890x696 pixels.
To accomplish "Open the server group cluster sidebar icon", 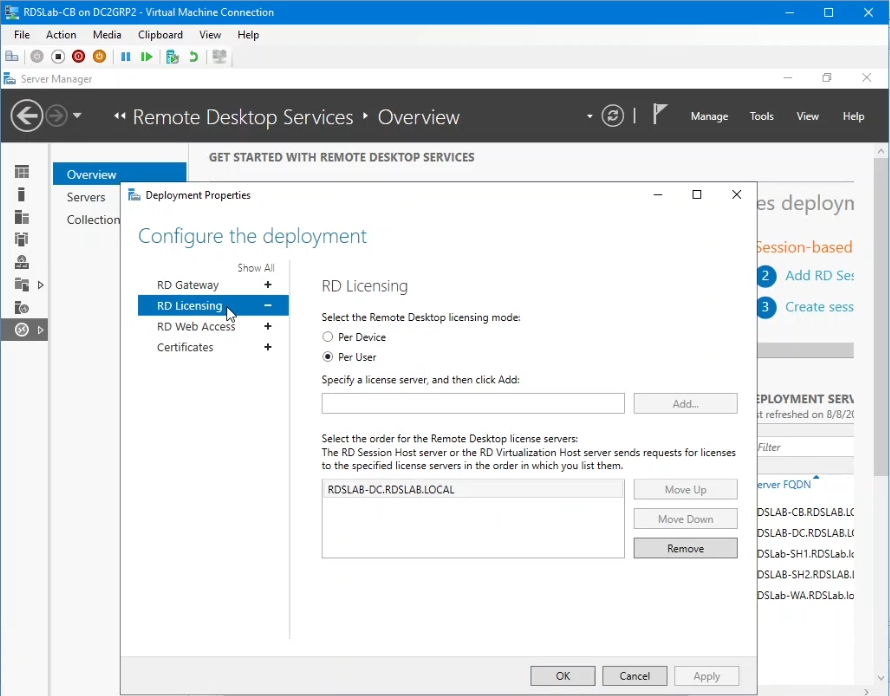I will pyautogui.click(x=22, y=240).
